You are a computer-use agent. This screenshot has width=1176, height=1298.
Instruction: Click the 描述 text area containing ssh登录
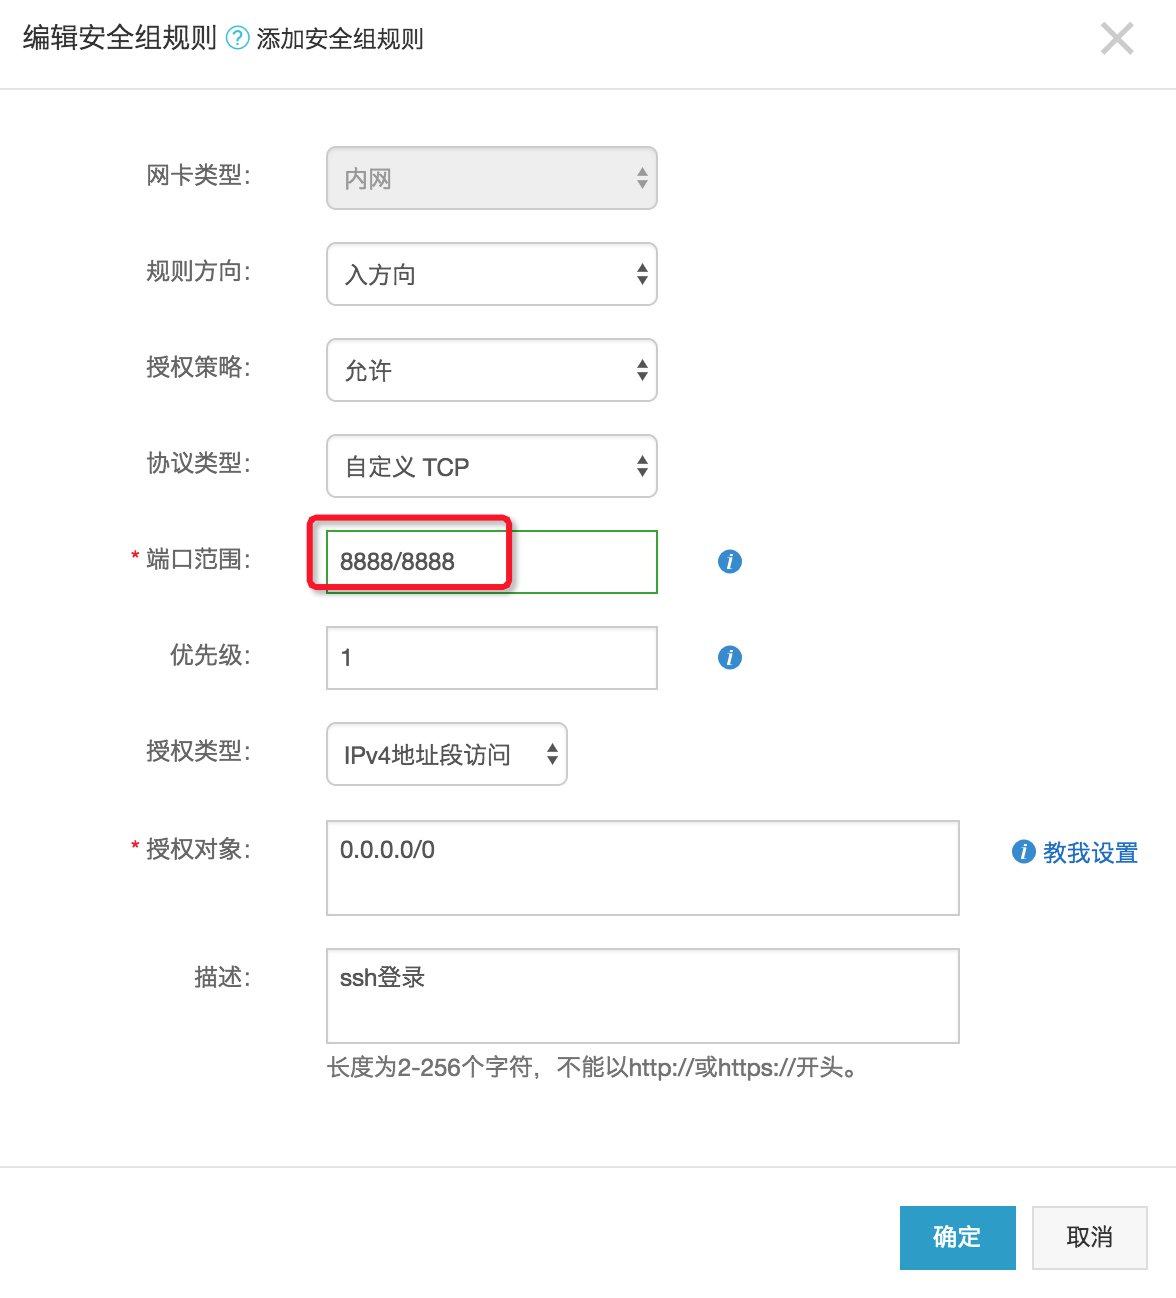[x=642, y=996]
